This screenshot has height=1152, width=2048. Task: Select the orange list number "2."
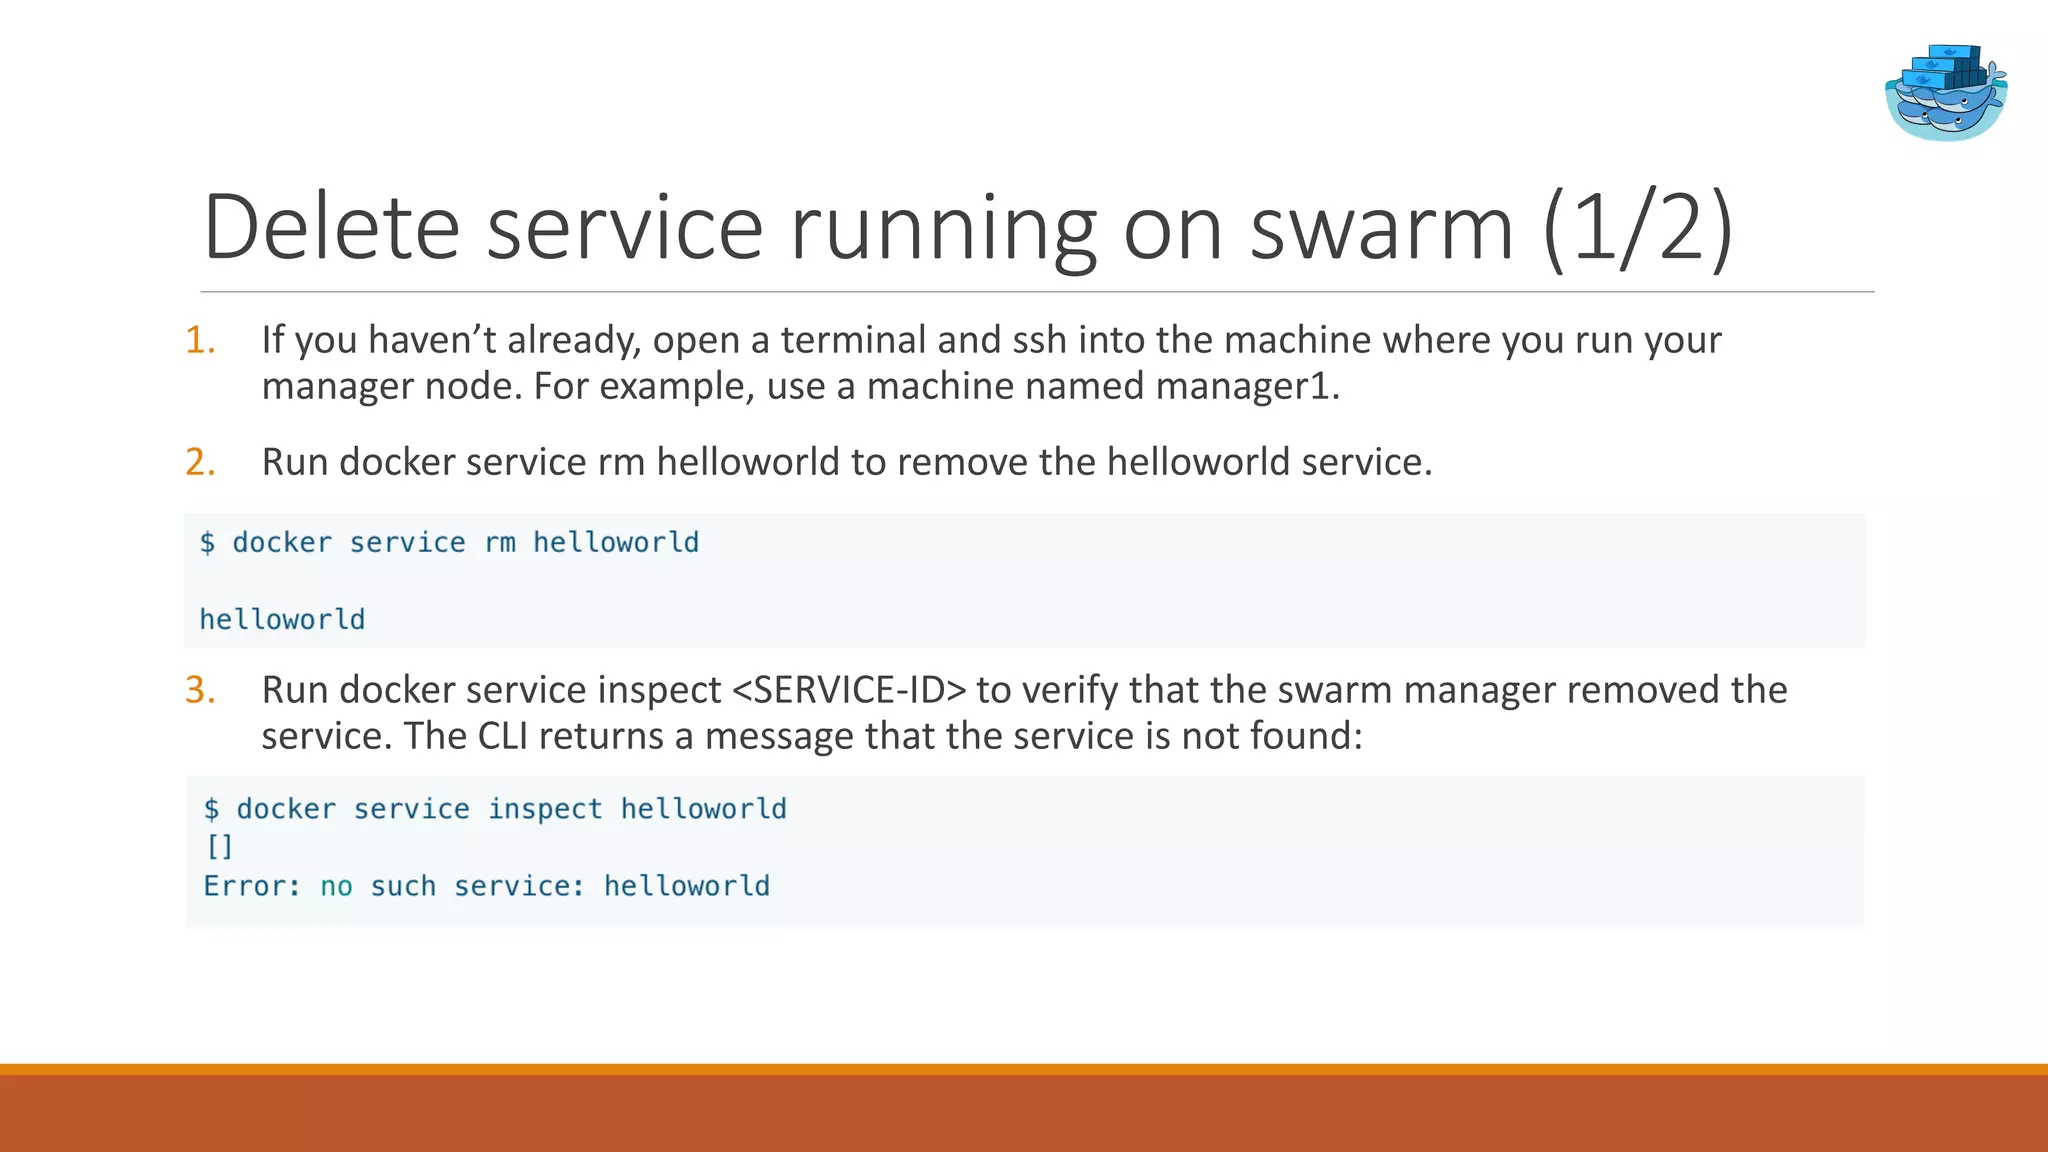pyautogui.click(x=201, y=462)
